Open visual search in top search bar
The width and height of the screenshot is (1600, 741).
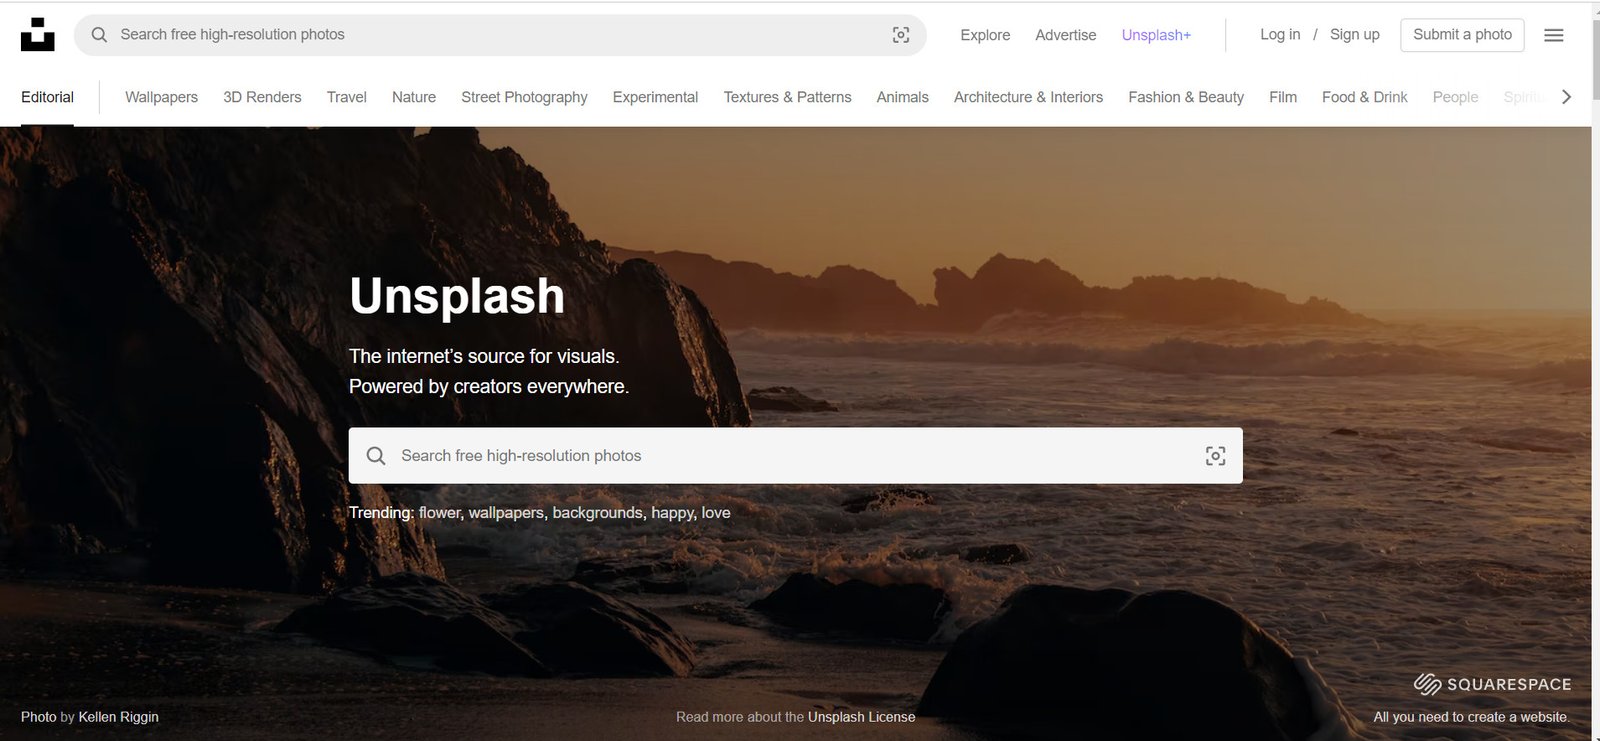click(901, 35)
